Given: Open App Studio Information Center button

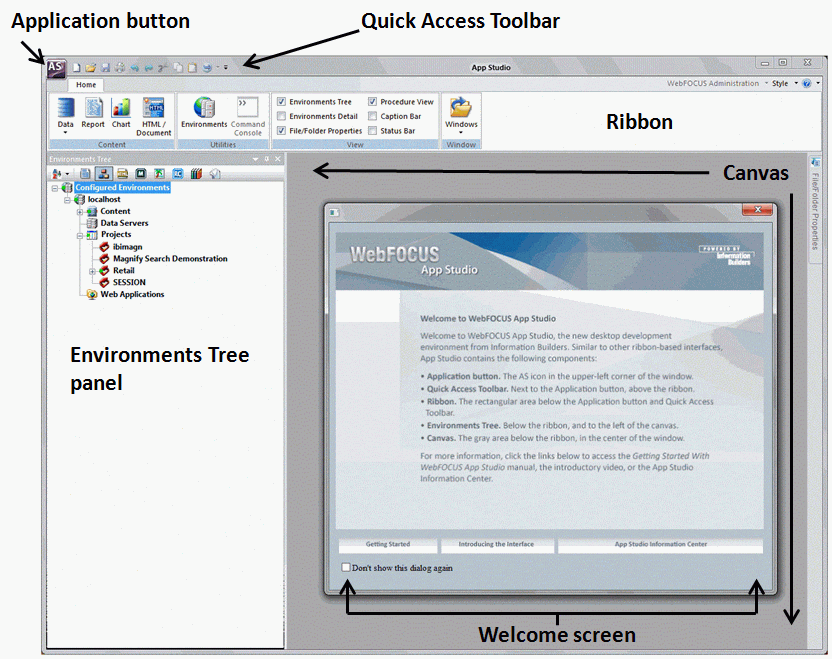Looking at the screenshot, I should pos(661,544).
